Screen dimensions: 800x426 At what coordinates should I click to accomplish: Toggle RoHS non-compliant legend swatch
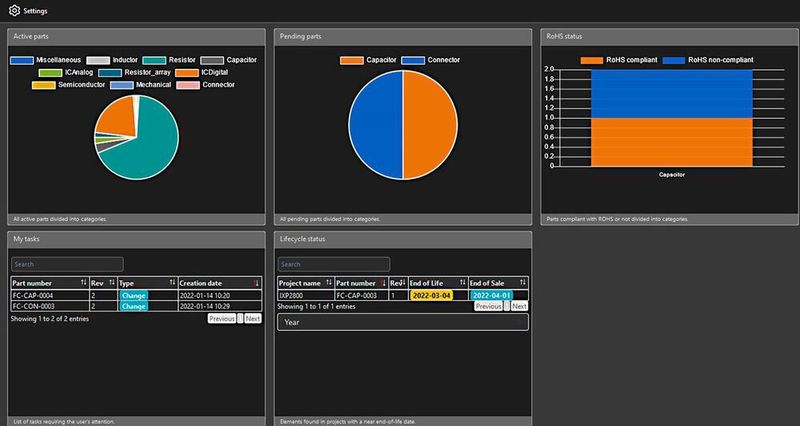click(673, 60)
